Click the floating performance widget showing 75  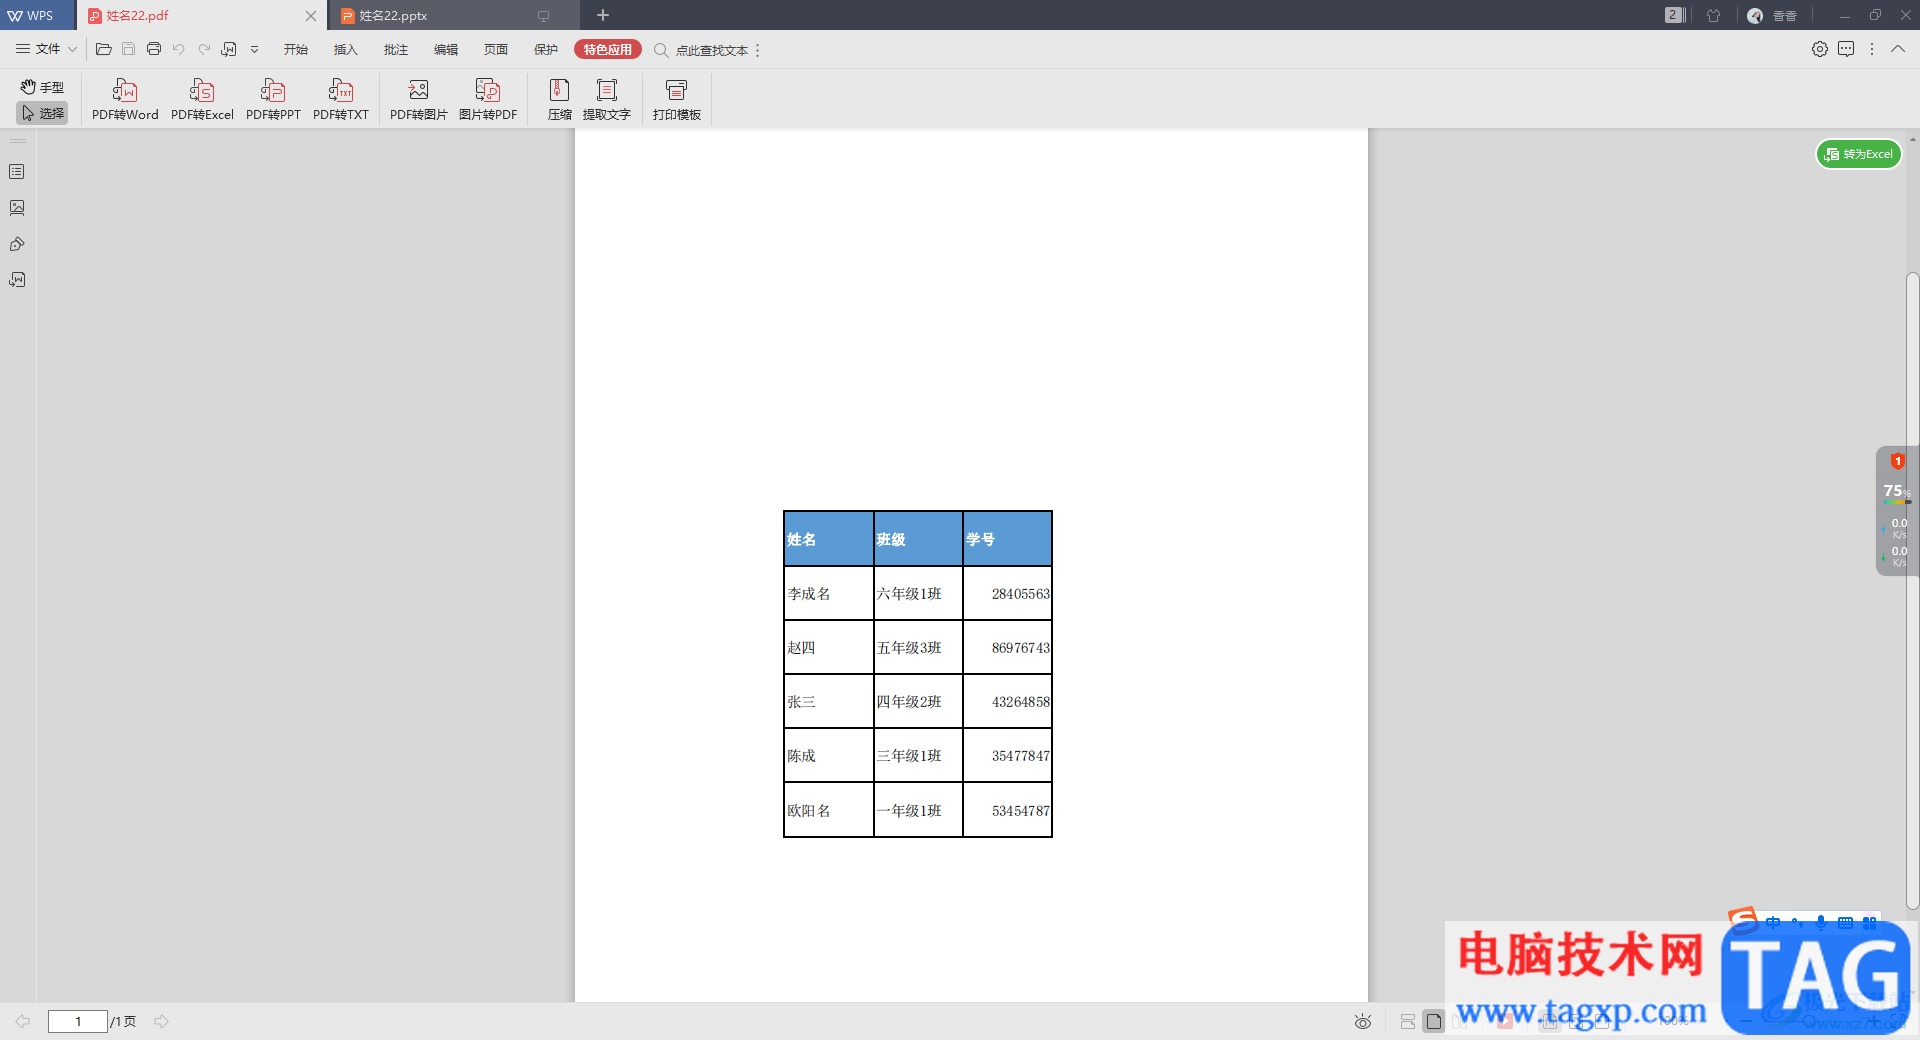(x=1896, y=511)
